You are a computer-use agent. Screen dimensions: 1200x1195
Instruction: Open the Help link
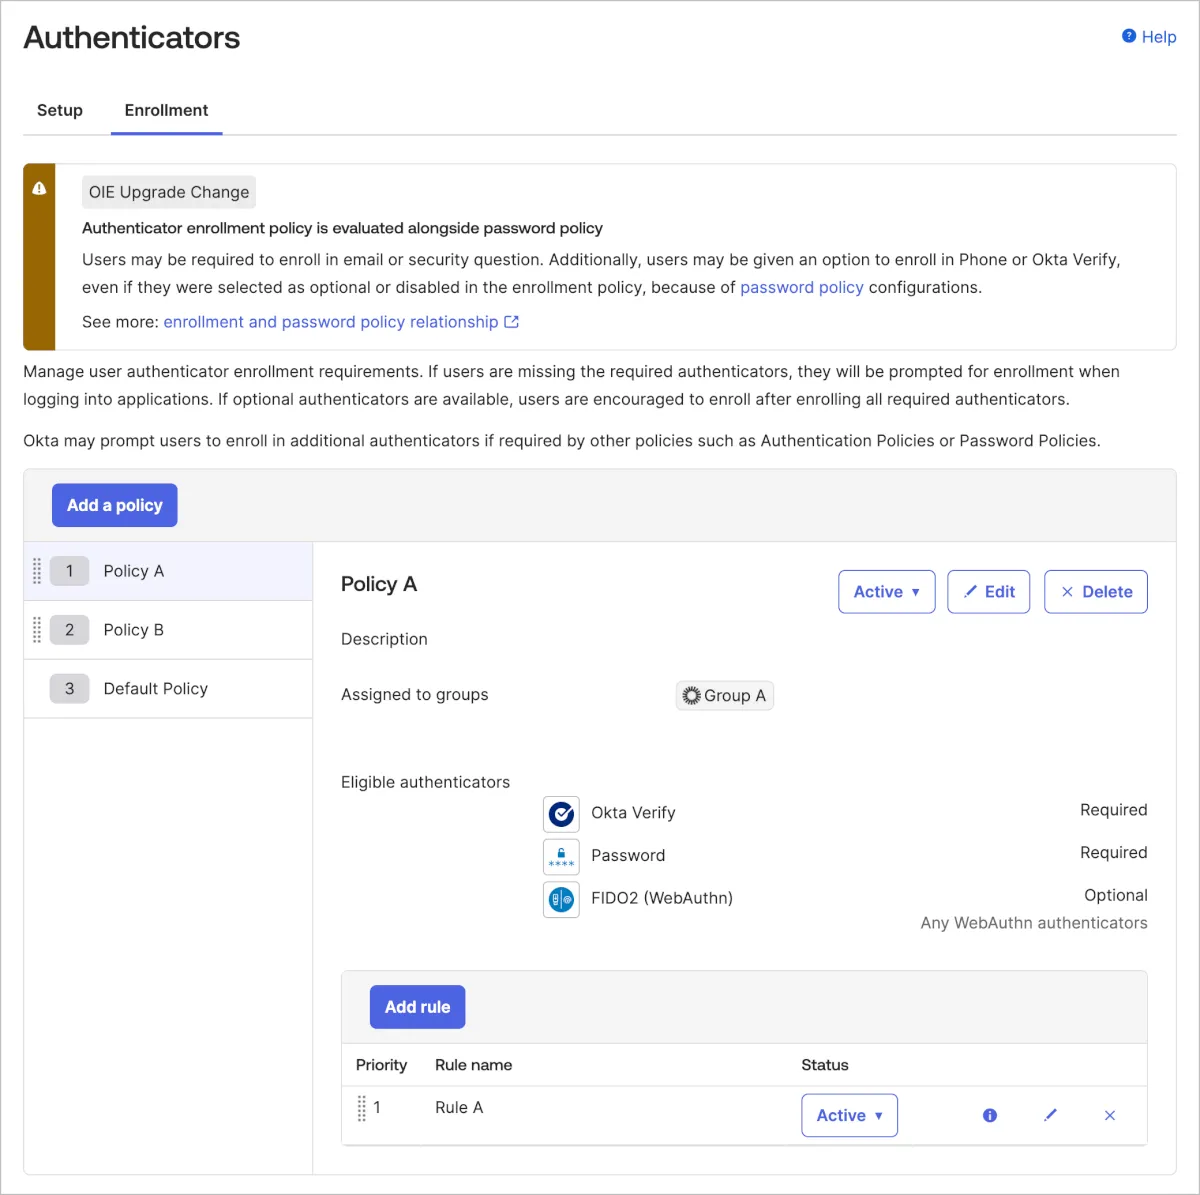point(1149,37)
